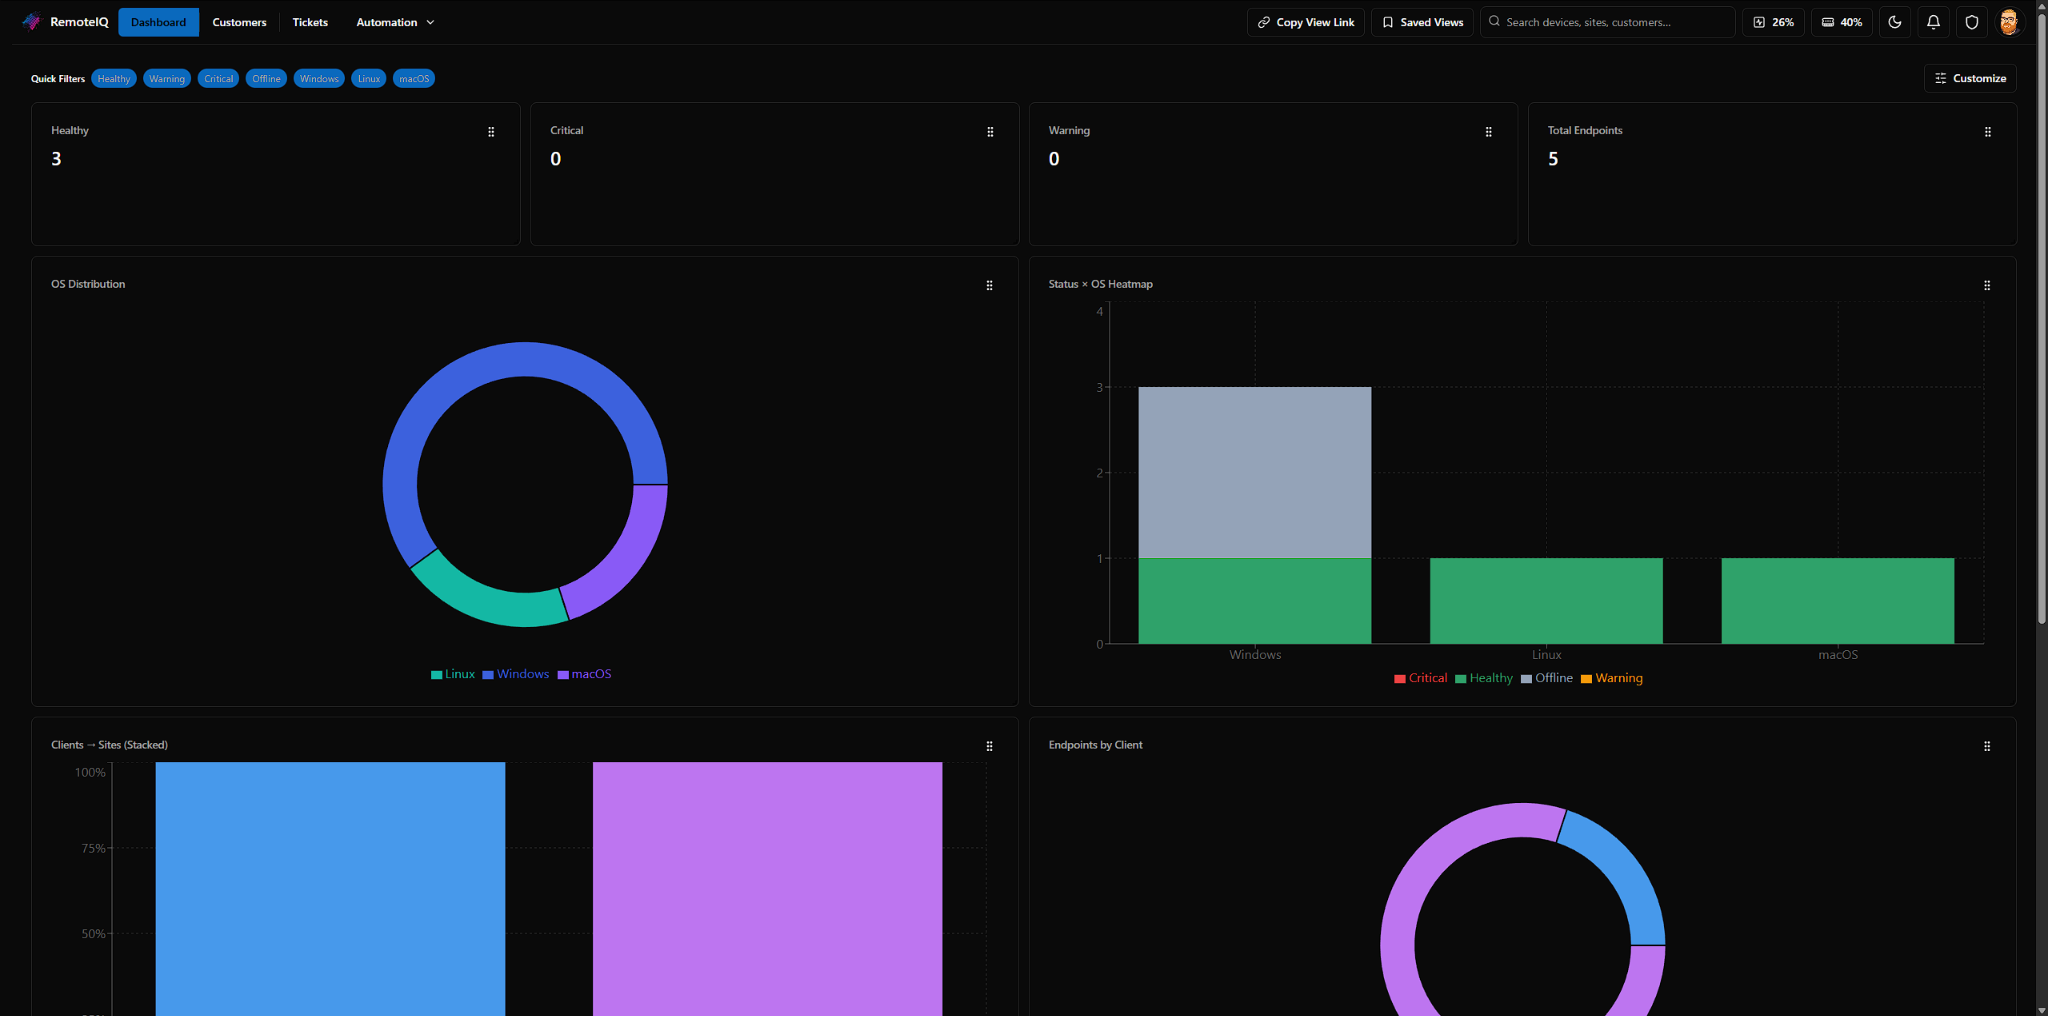The image size is (2048, 1016).
Task: Click the drag handle on the Healthy card
Action: coord(491,131)
